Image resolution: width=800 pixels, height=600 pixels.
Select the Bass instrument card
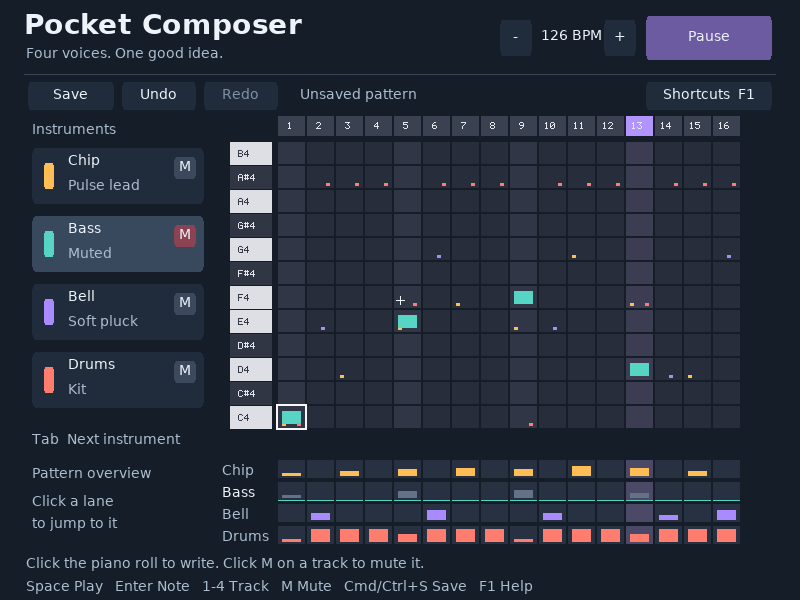[x=118, y=244]
